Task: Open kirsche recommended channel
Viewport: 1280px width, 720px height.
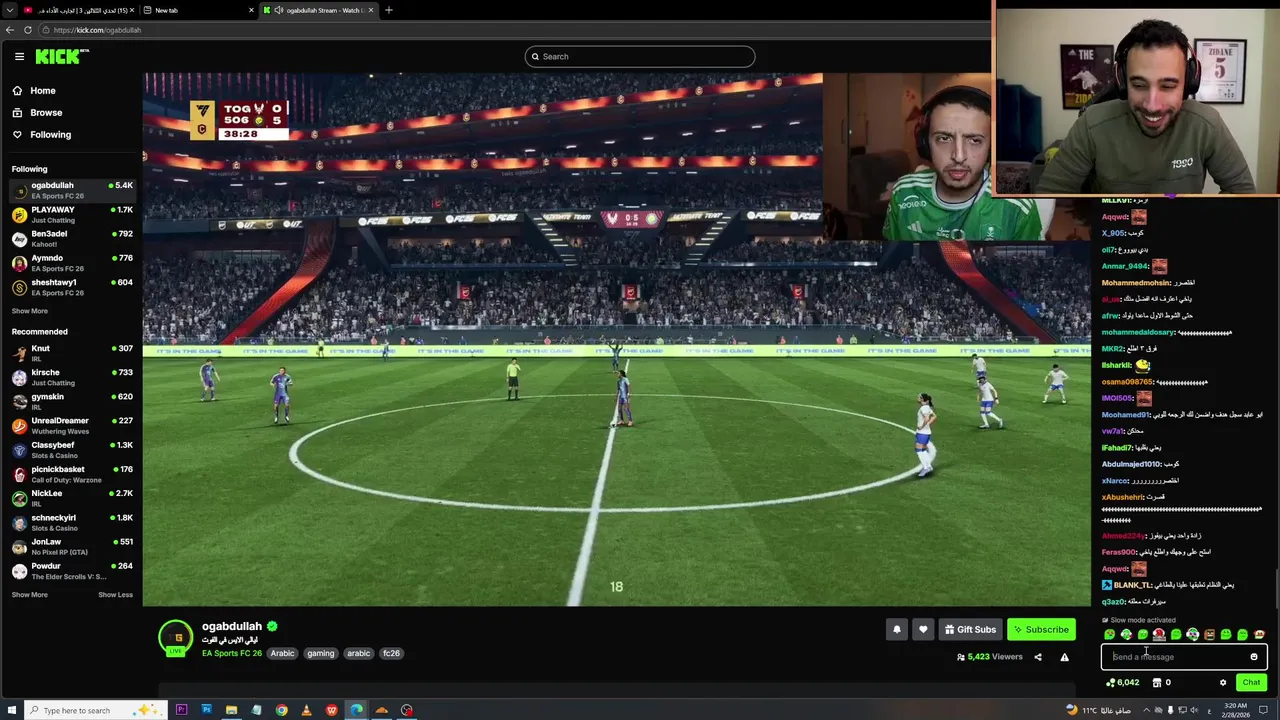Action: pos(72,377)
